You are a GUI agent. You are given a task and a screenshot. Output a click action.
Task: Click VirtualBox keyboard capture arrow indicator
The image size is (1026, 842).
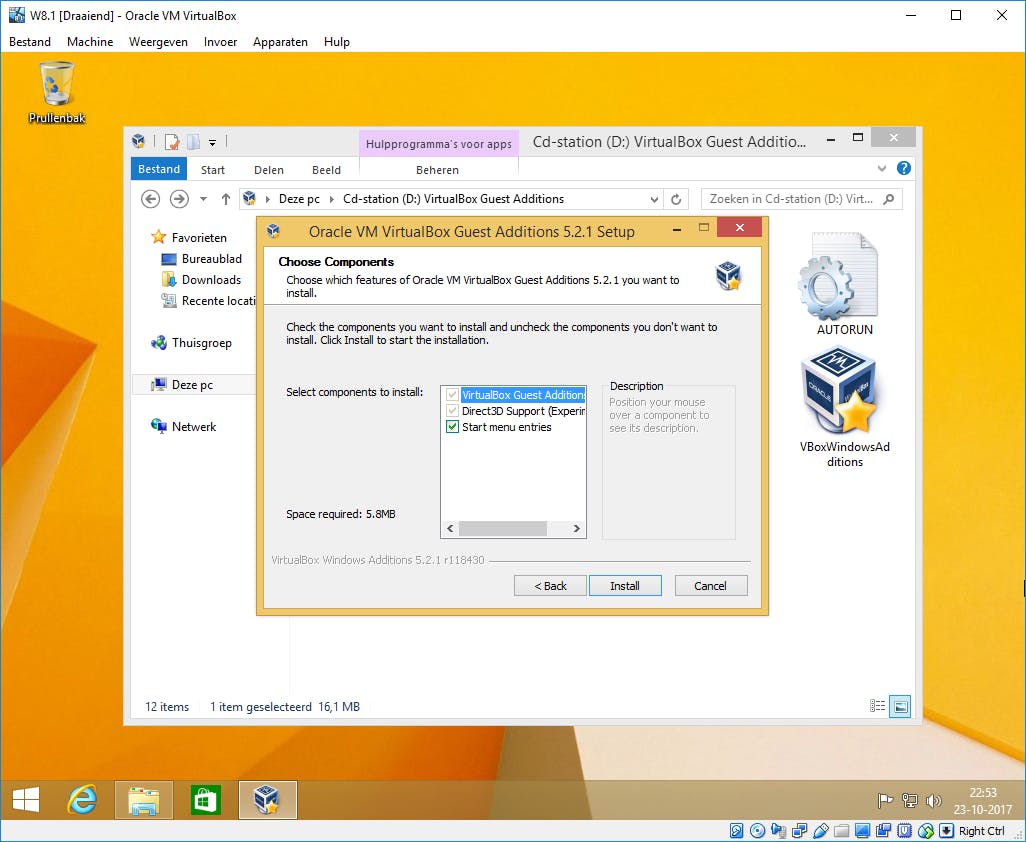(946, 831)
